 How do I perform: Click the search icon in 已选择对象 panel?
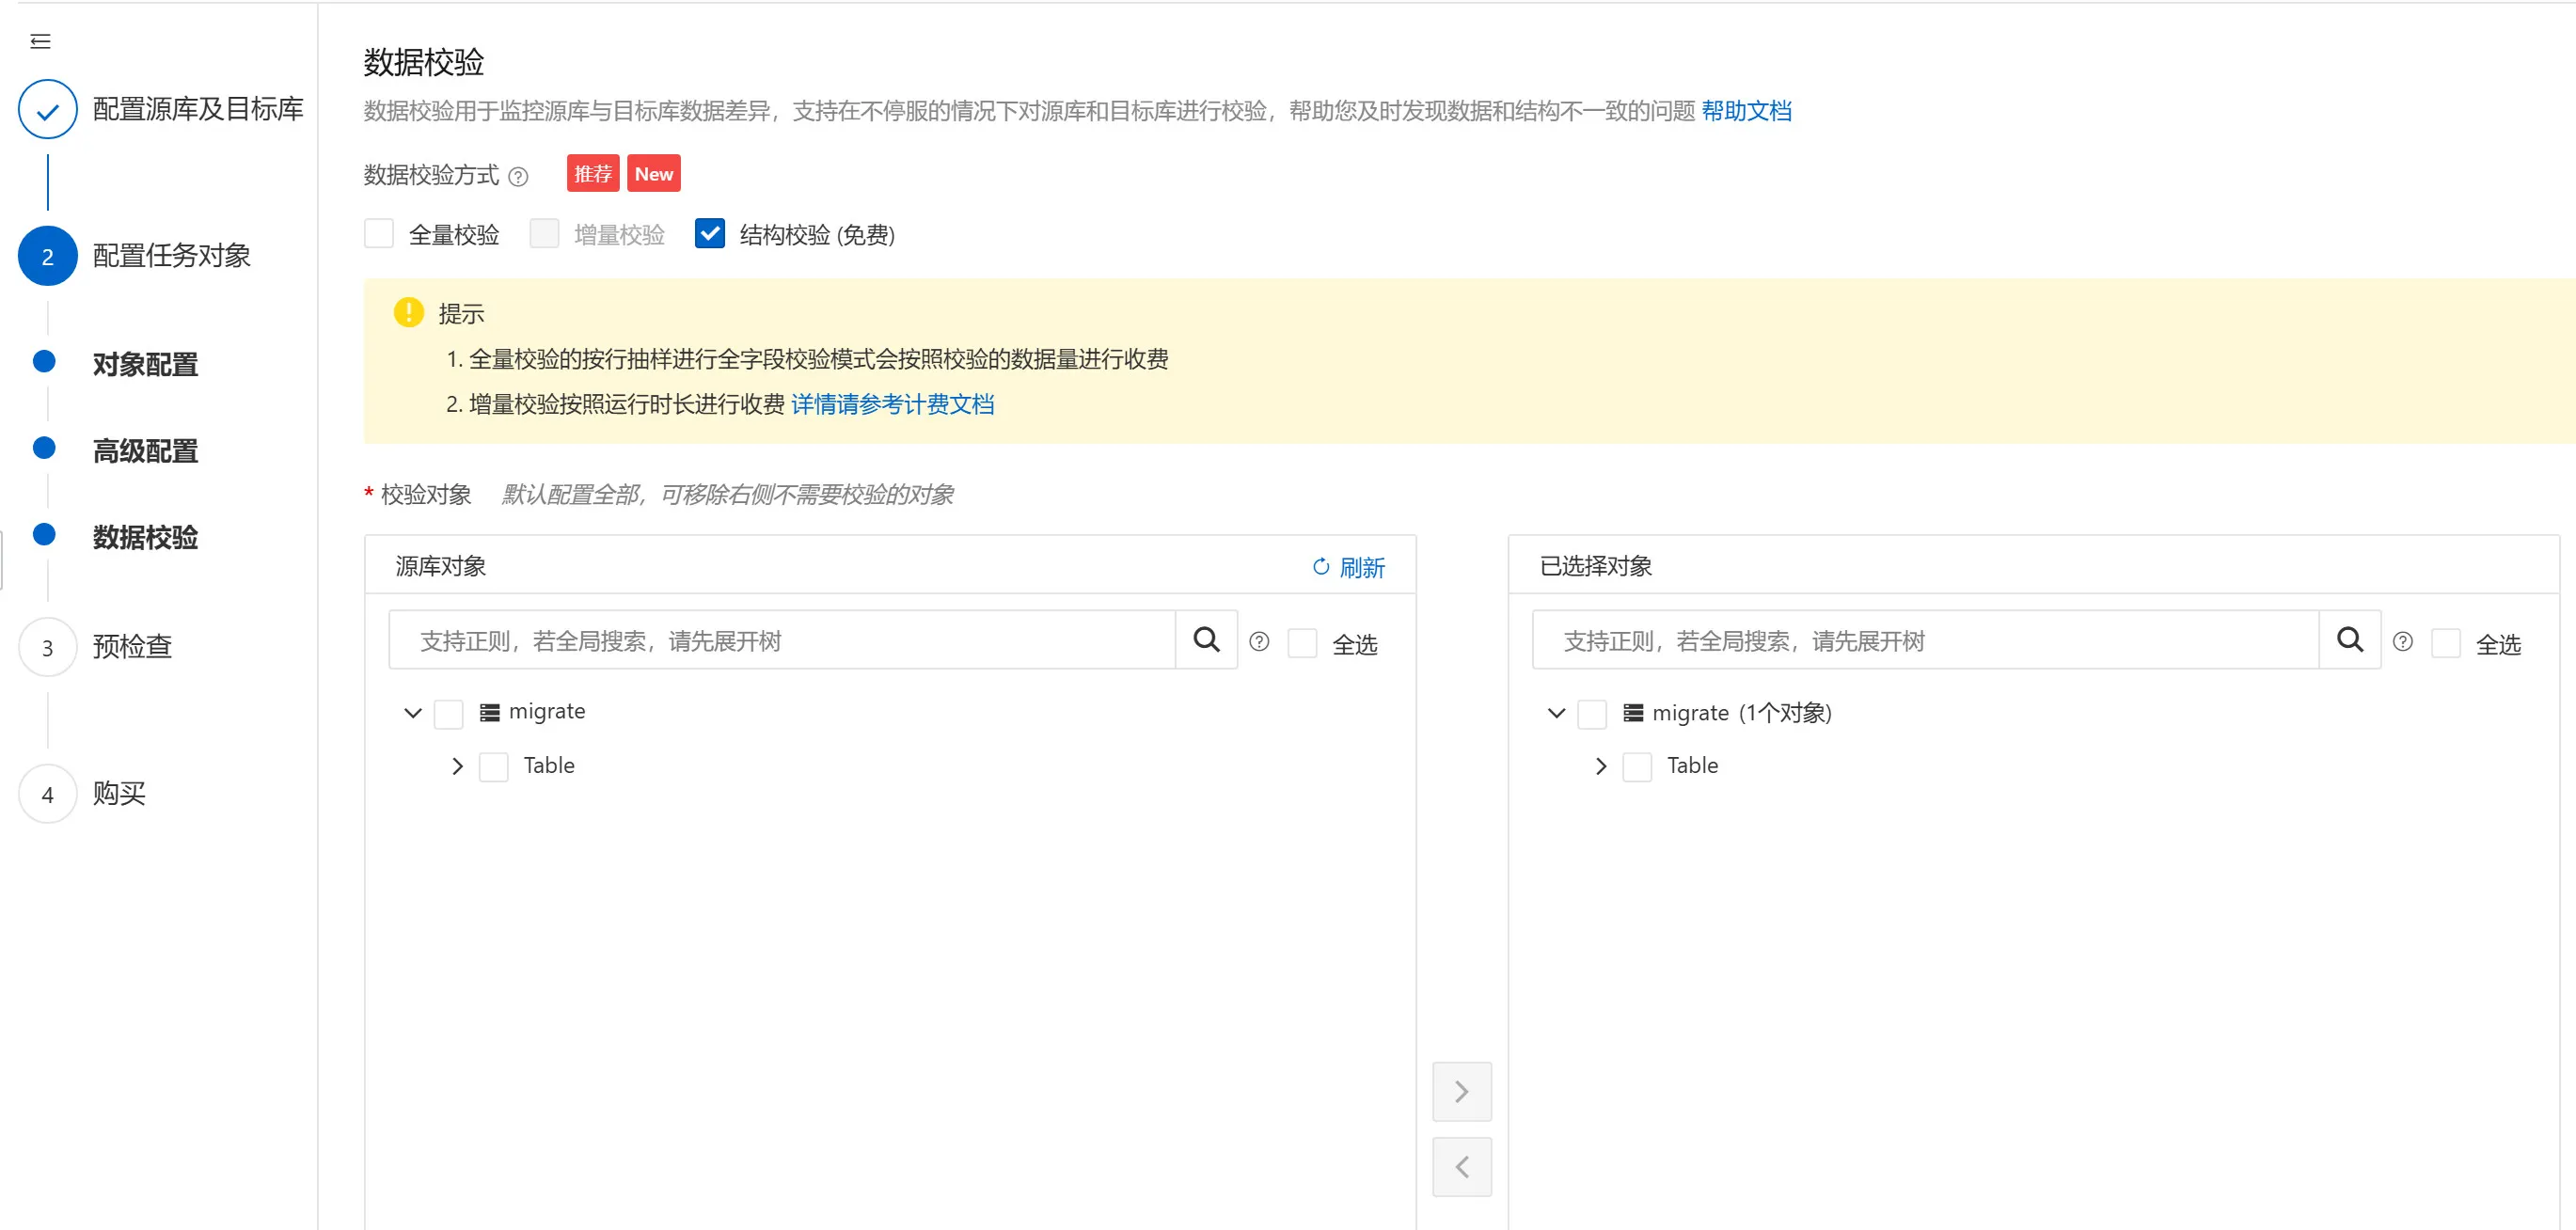(2350, 640)
